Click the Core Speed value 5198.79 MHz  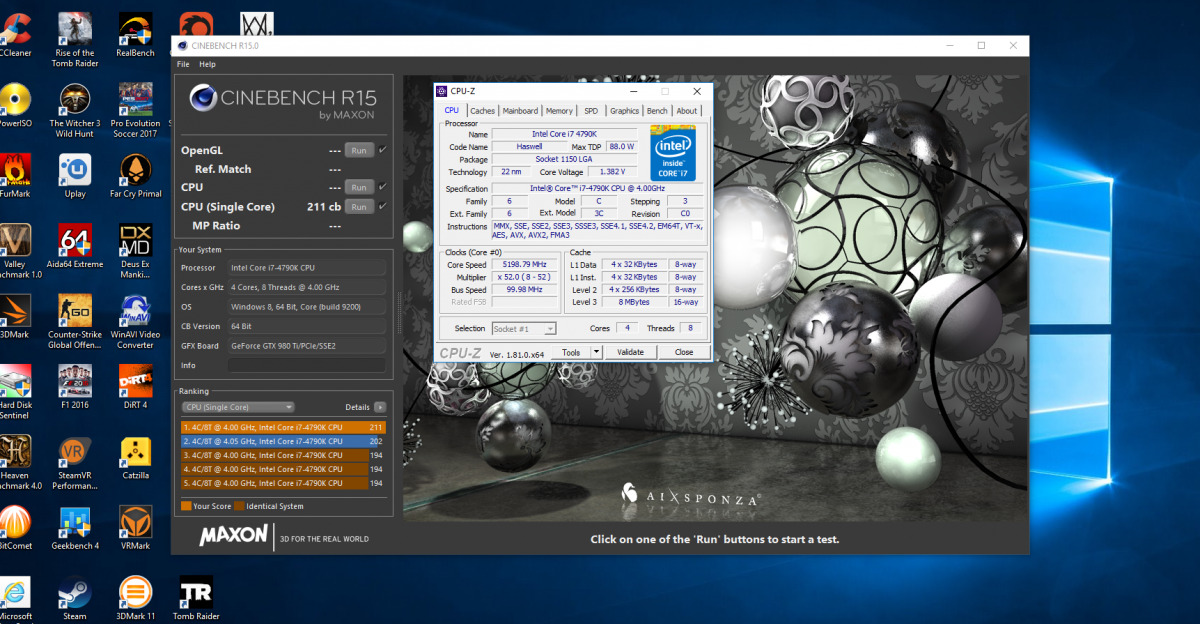525,265
